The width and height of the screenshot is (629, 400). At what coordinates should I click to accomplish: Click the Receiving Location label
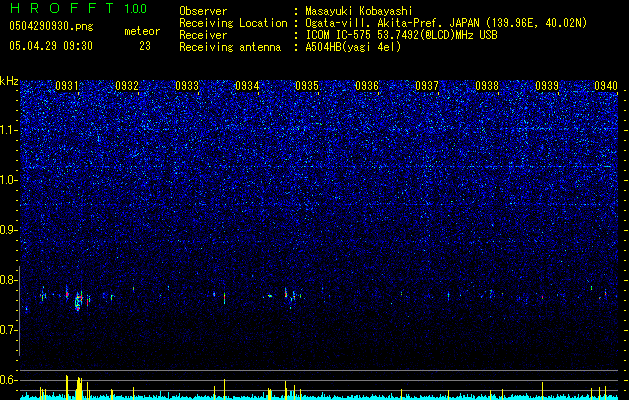click(233, 23)
